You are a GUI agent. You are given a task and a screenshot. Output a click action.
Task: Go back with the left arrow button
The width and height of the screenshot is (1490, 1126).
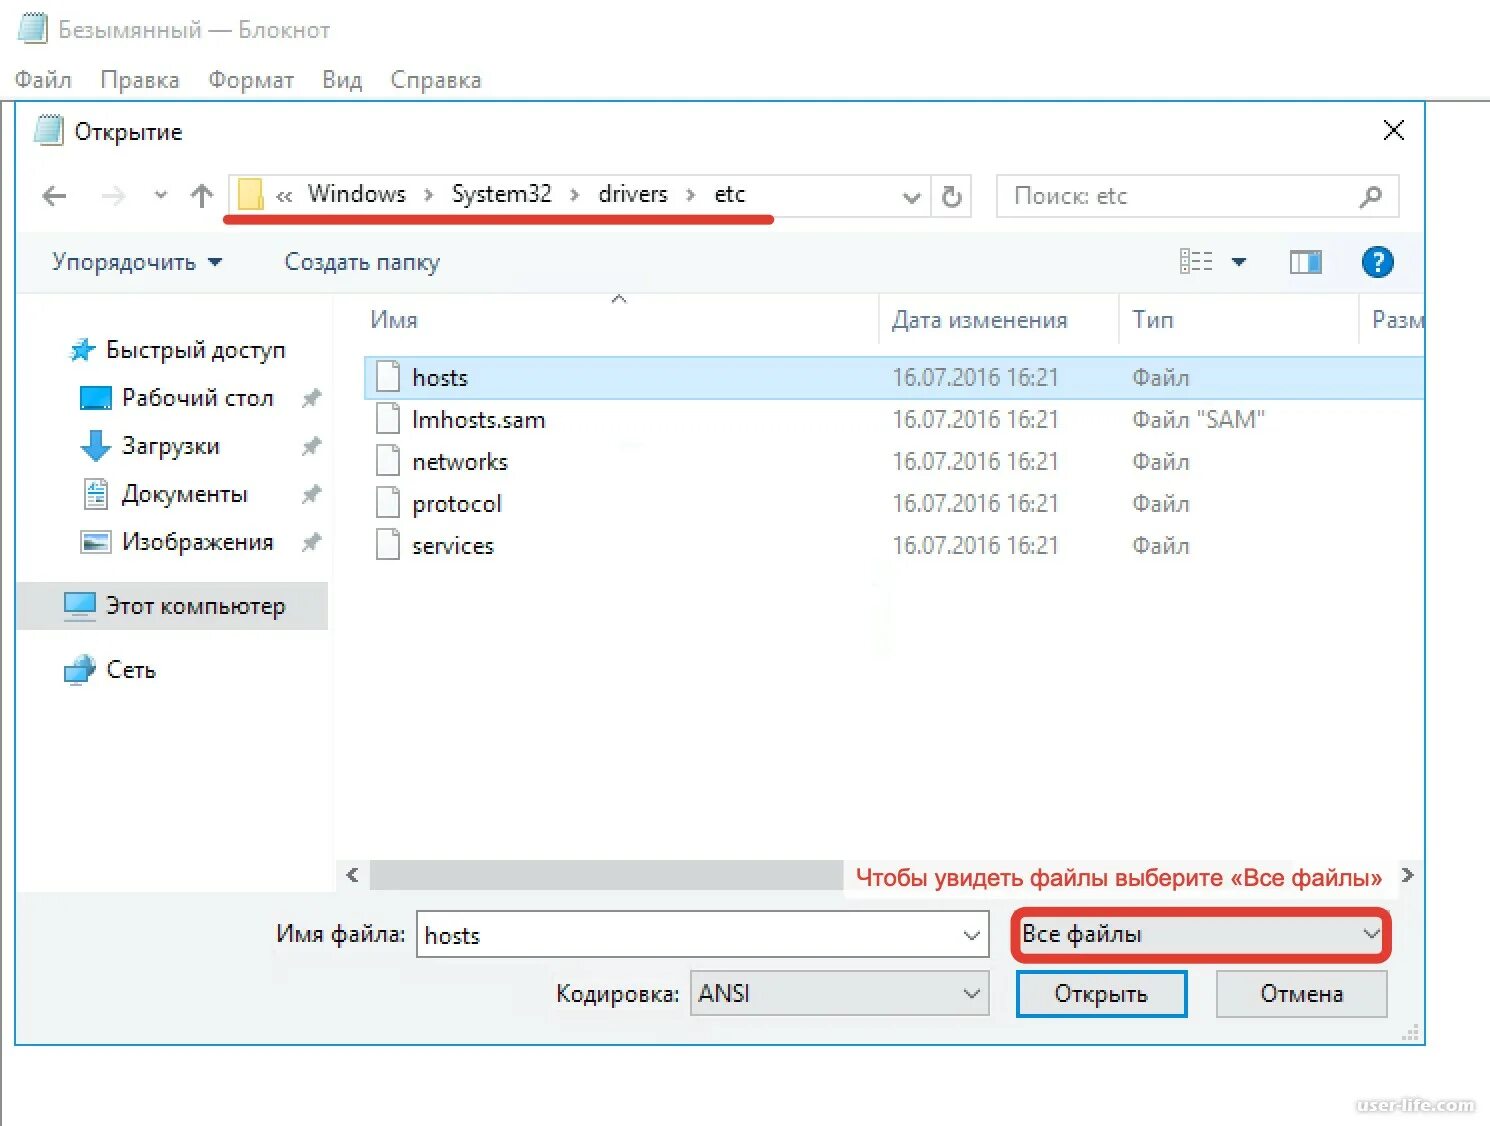click(55, 196)
